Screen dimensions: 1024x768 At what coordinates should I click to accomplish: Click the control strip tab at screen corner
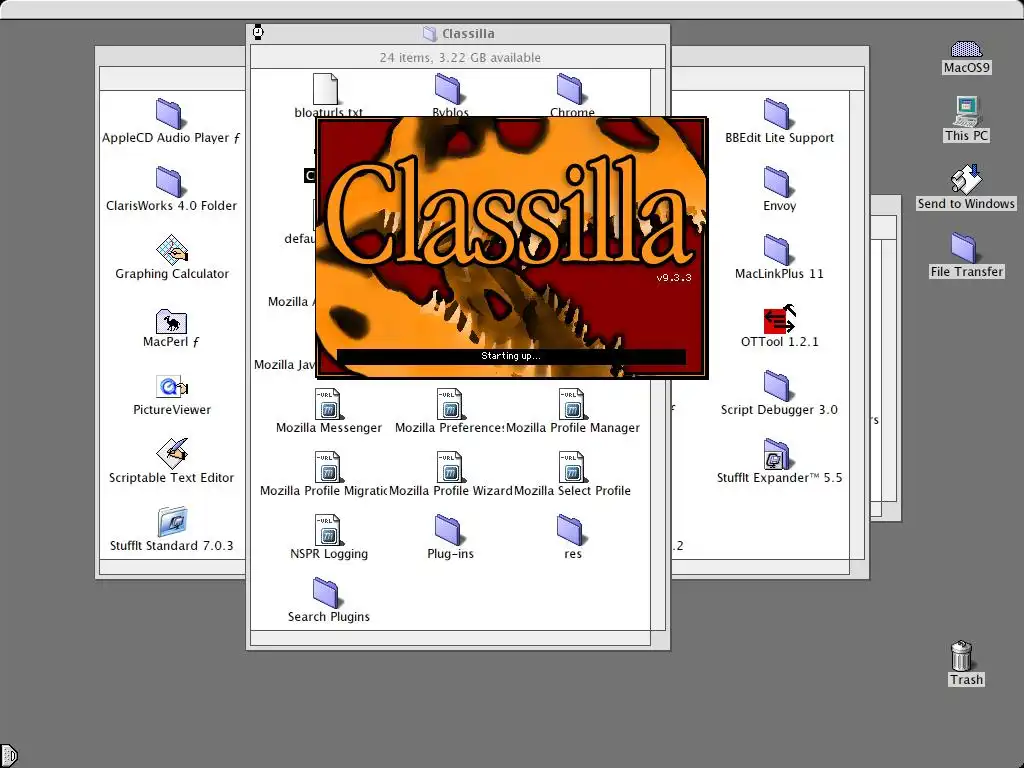[8, 756]
